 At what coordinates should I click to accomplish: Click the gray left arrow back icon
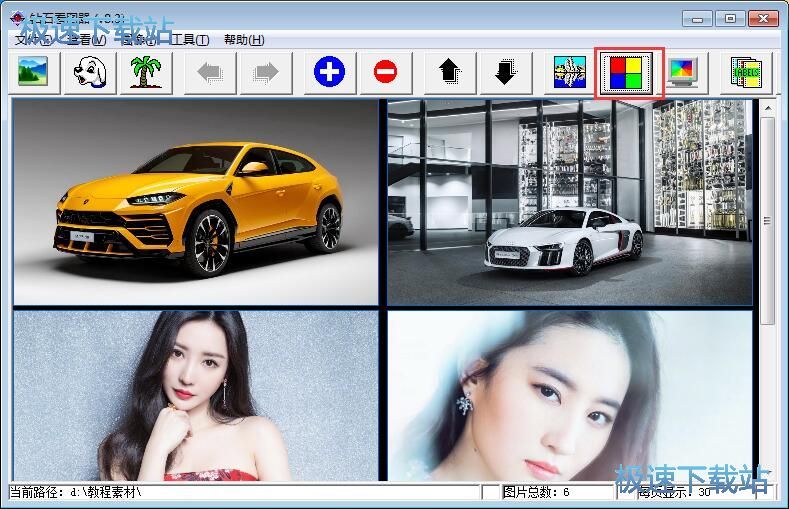coord(210,72)
